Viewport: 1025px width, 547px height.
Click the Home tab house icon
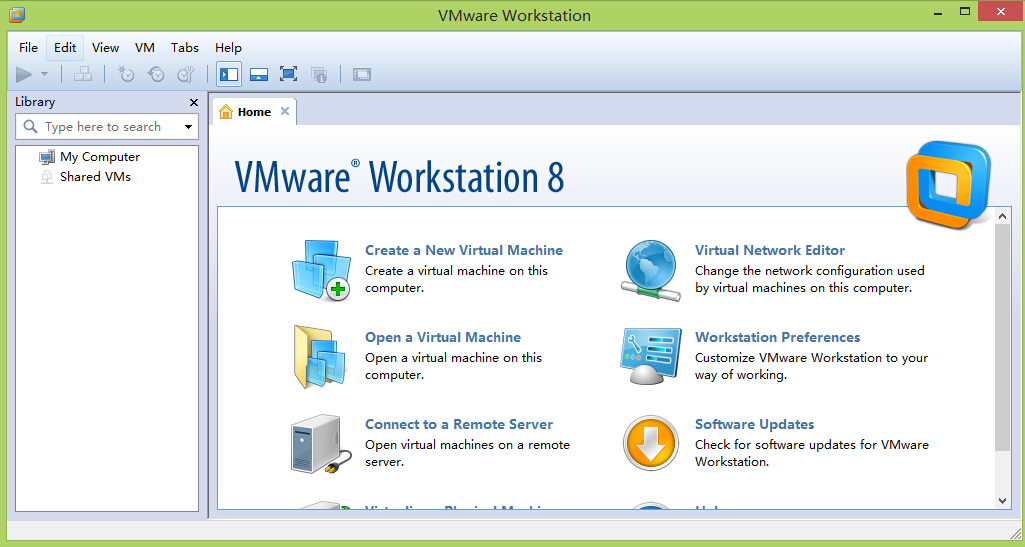coord(226,112)
